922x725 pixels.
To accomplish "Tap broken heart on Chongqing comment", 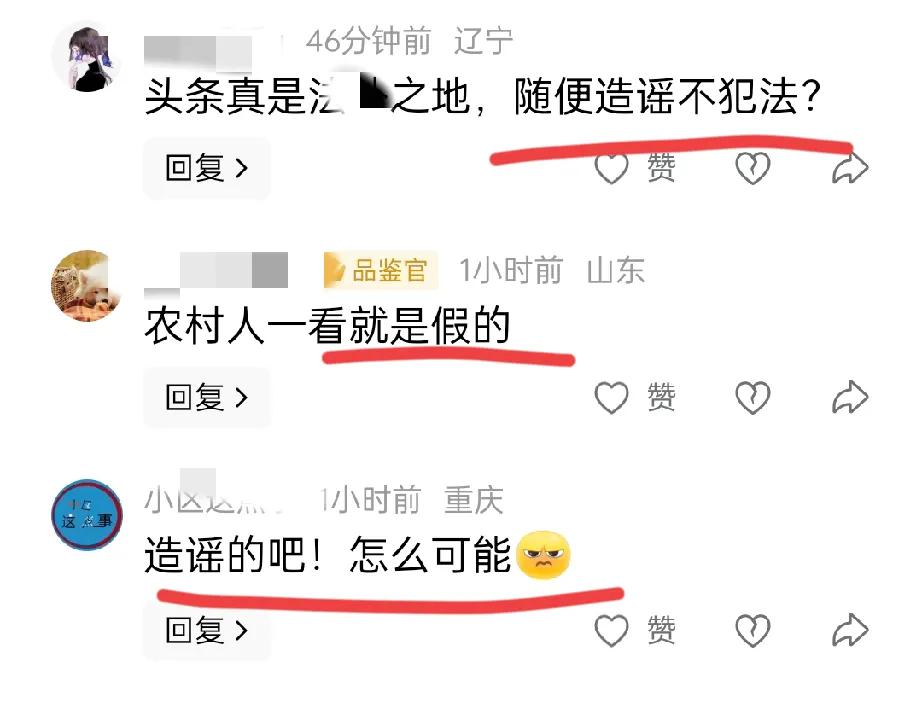I will coord(753,630).
